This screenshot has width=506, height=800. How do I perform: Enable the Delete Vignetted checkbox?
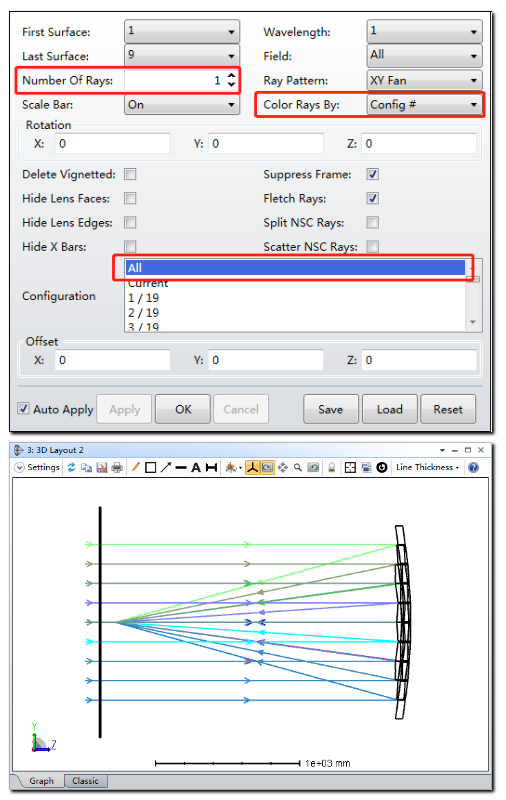click(131, 174)
